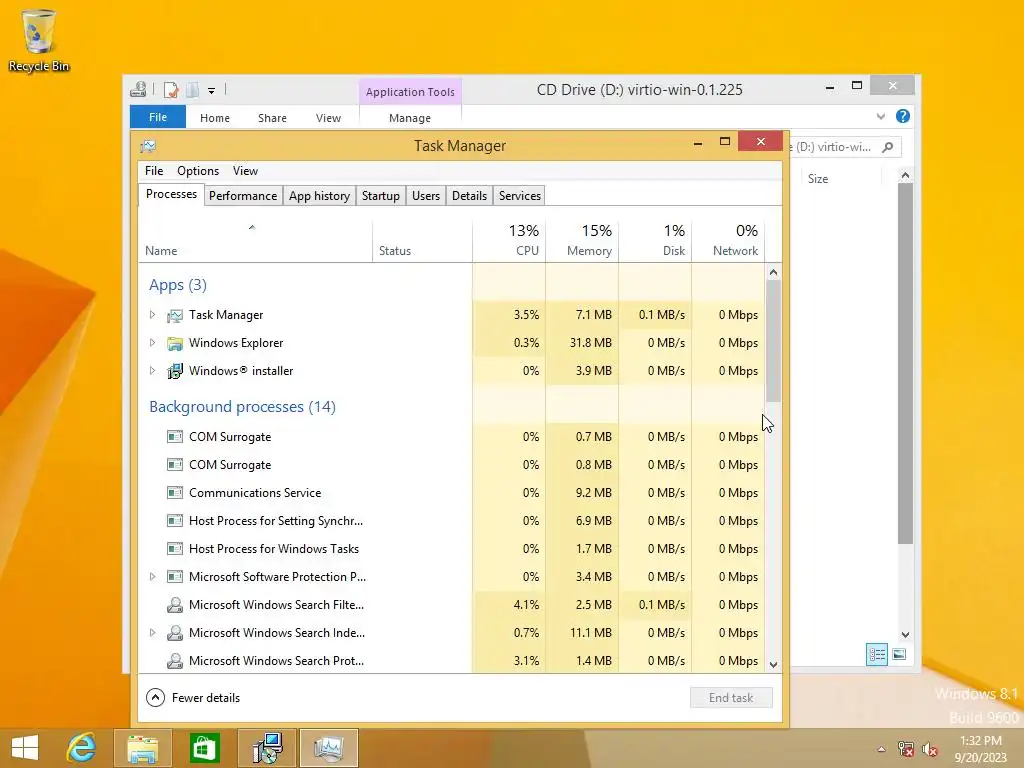The image size is (1024, 768).
Task: Expand the Windows installer process group
Action: coord(152,371)
